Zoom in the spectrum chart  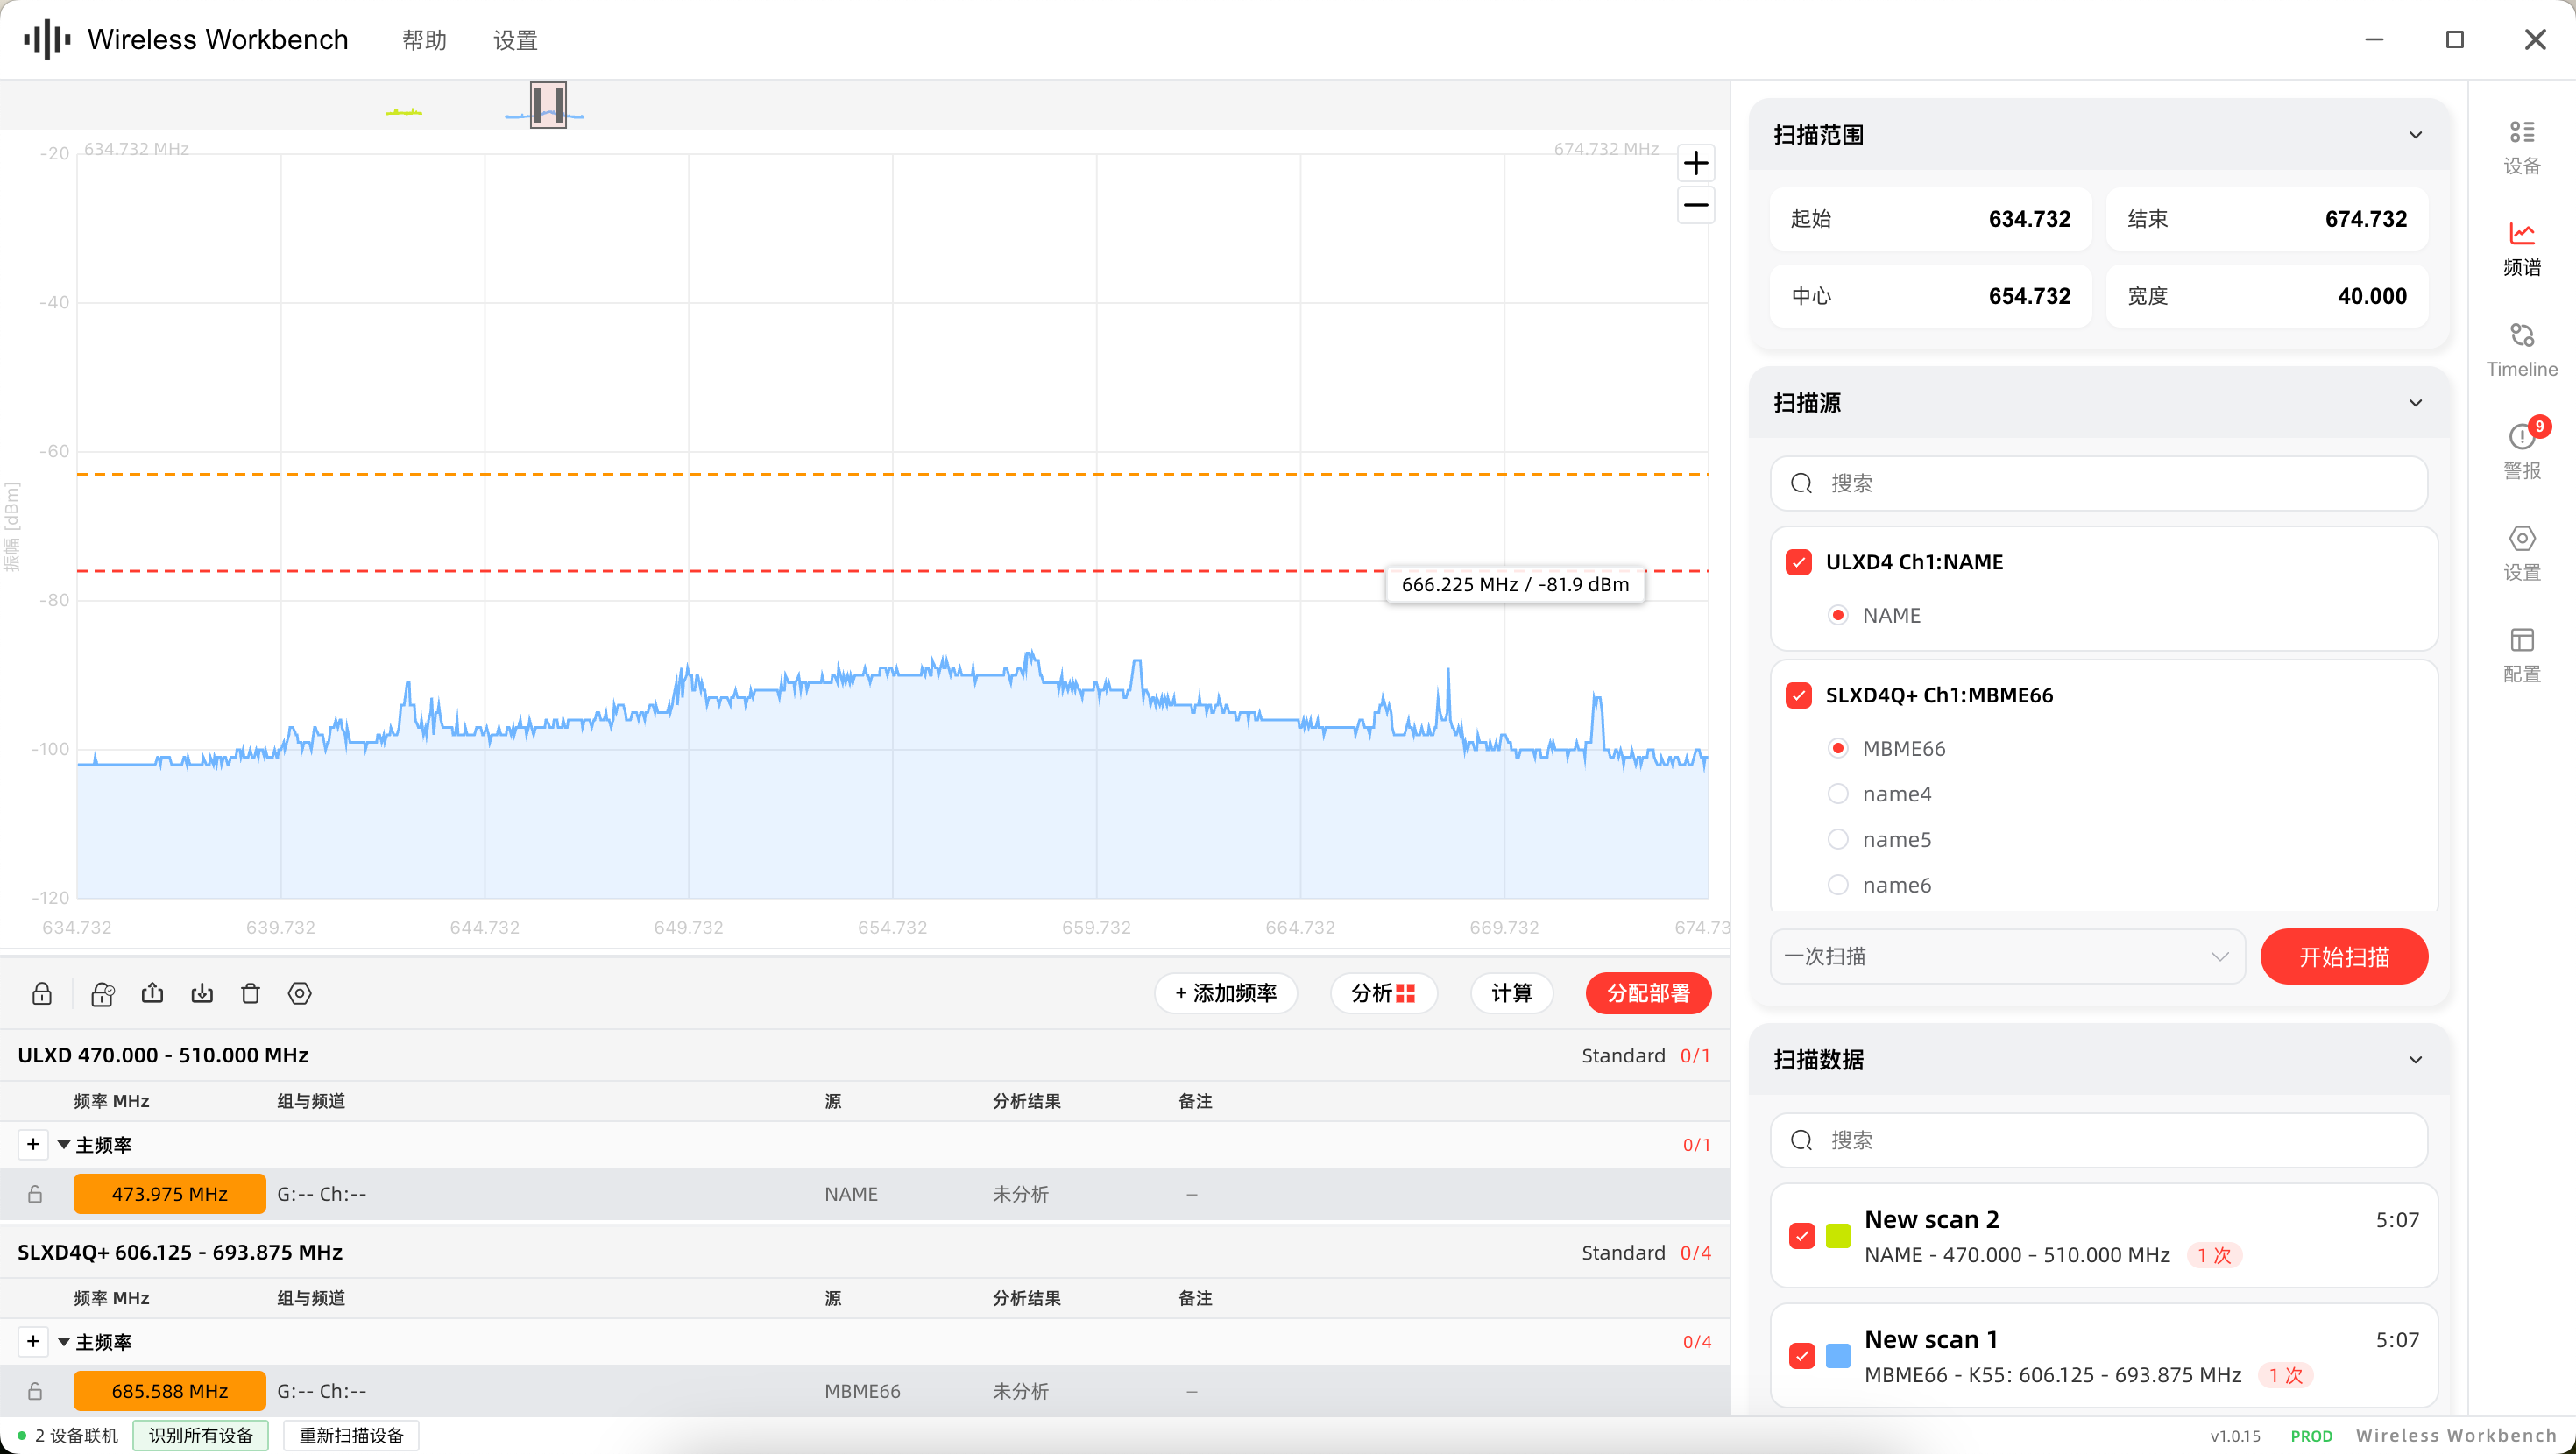click(1695, 163)
